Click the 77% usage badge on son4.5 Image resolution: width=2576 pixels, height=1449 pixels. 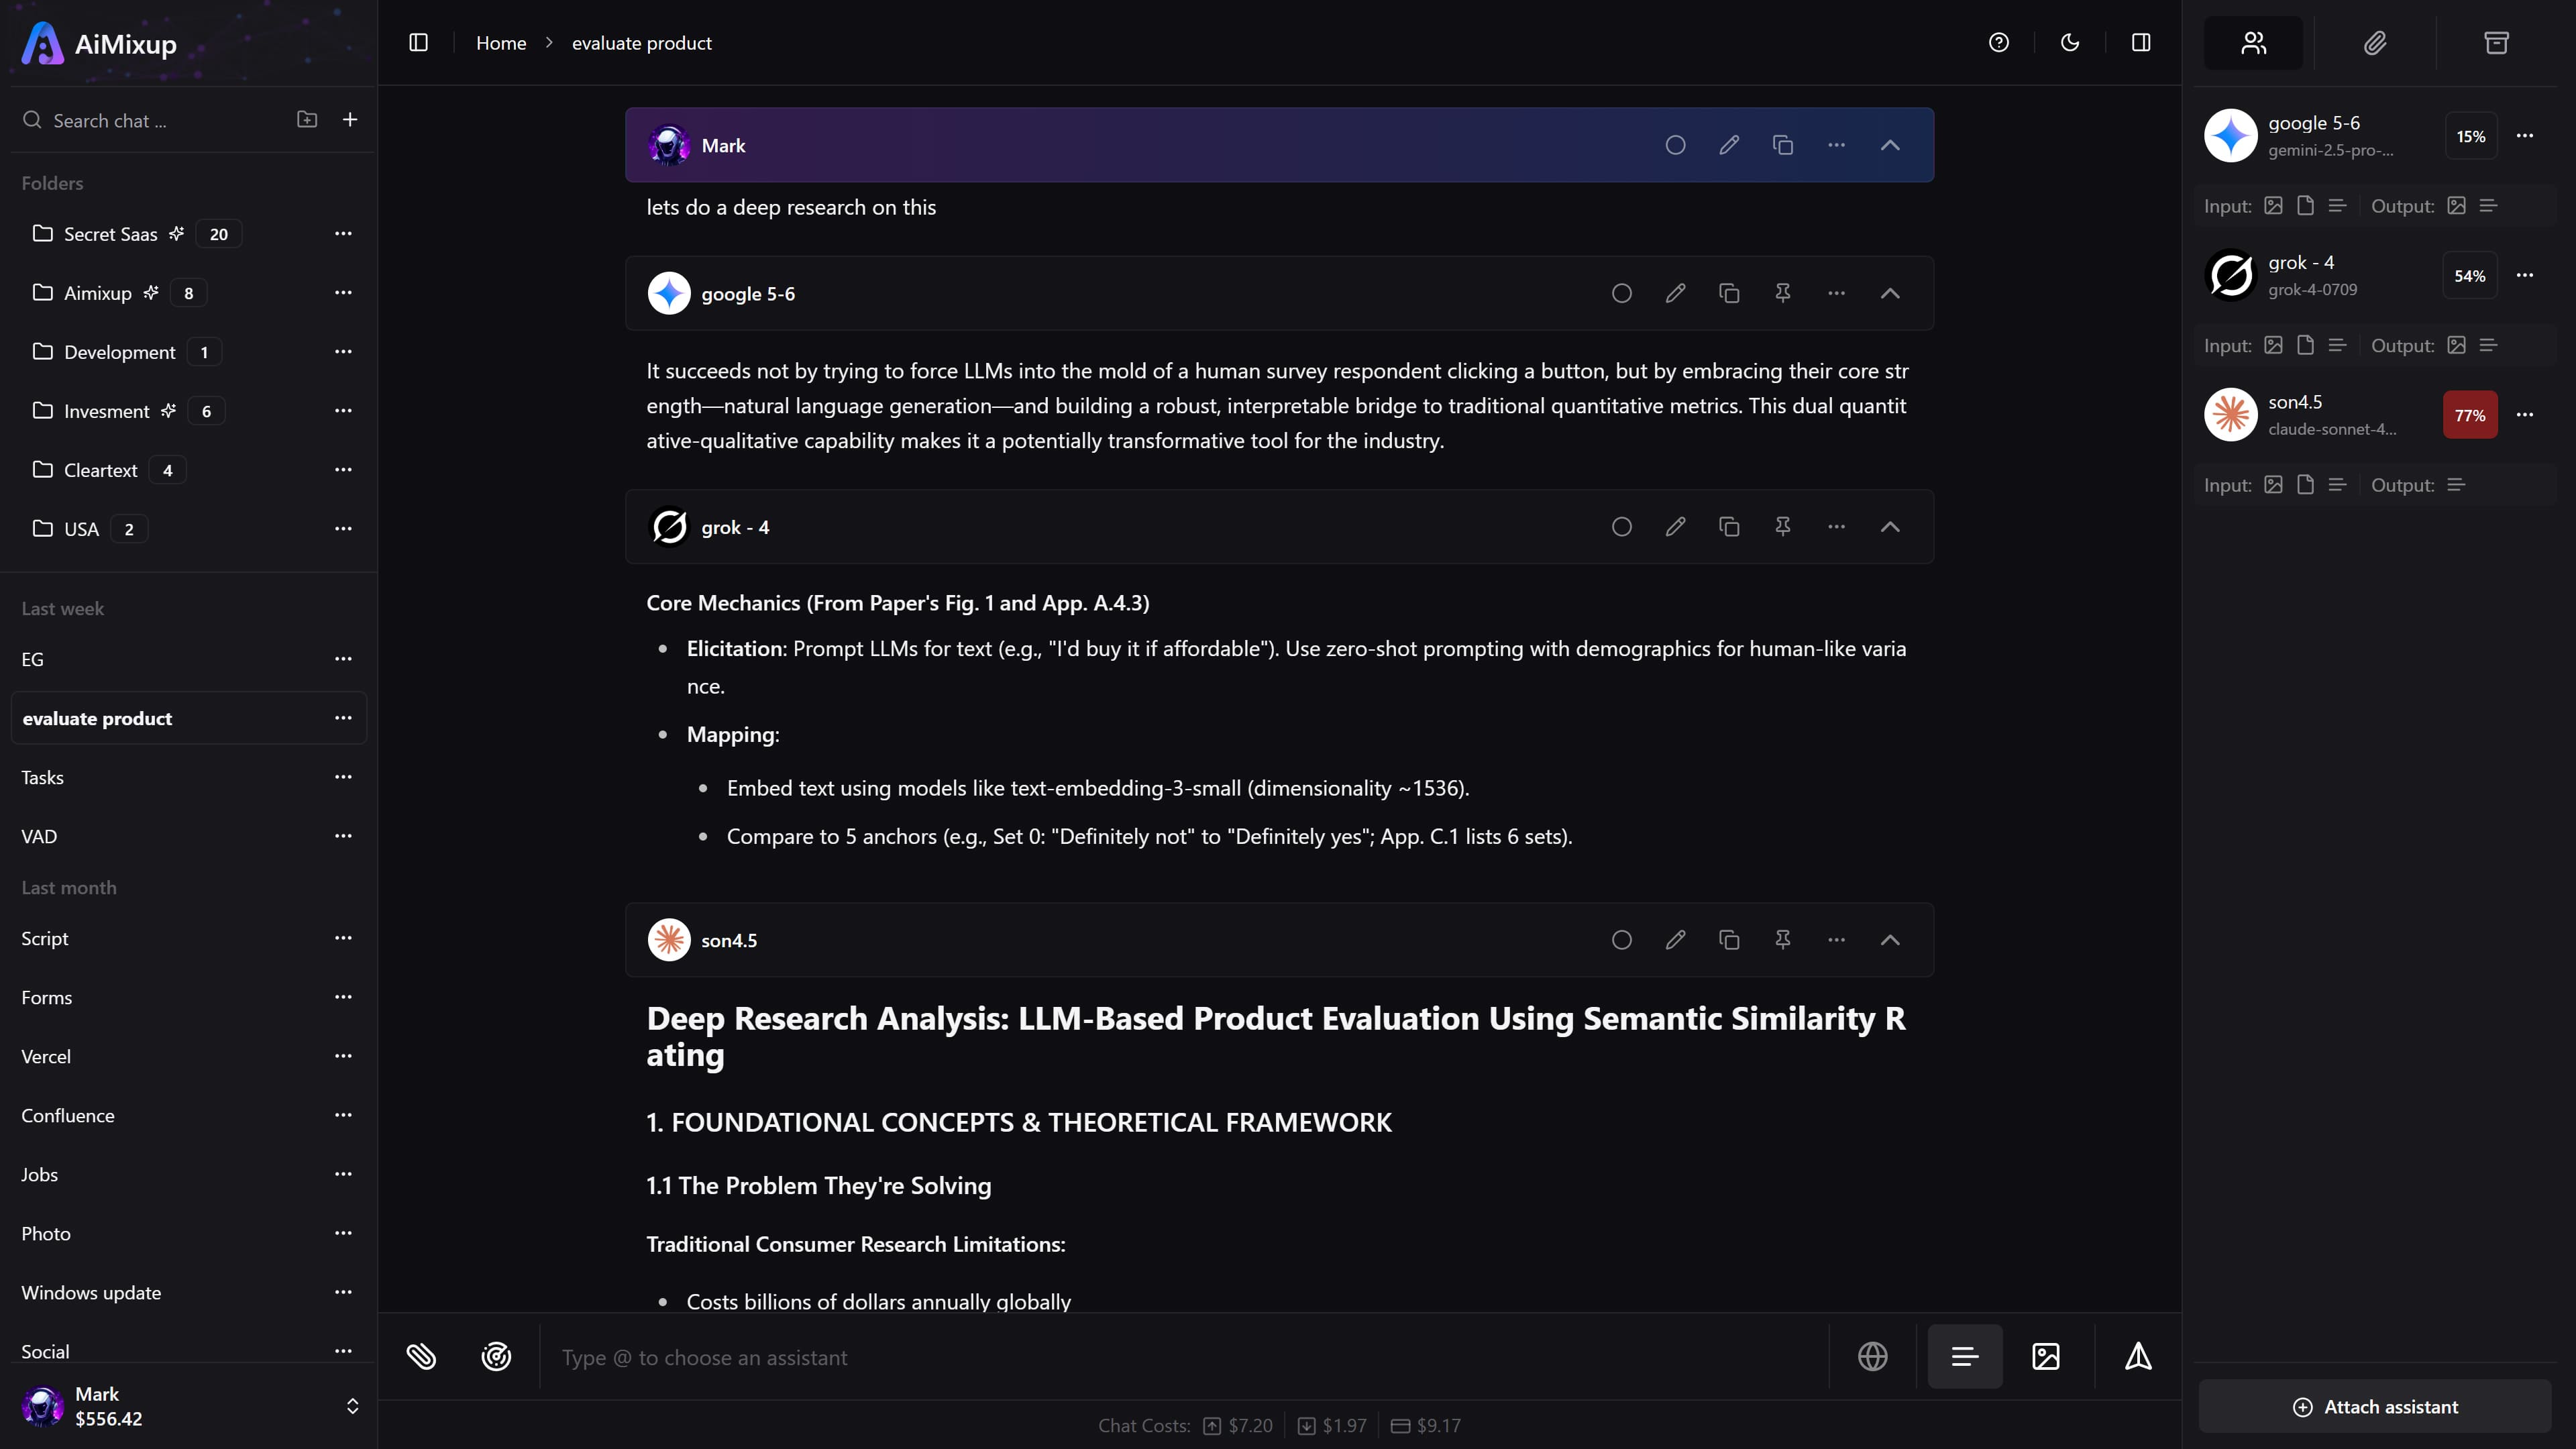coord(2470,415)
